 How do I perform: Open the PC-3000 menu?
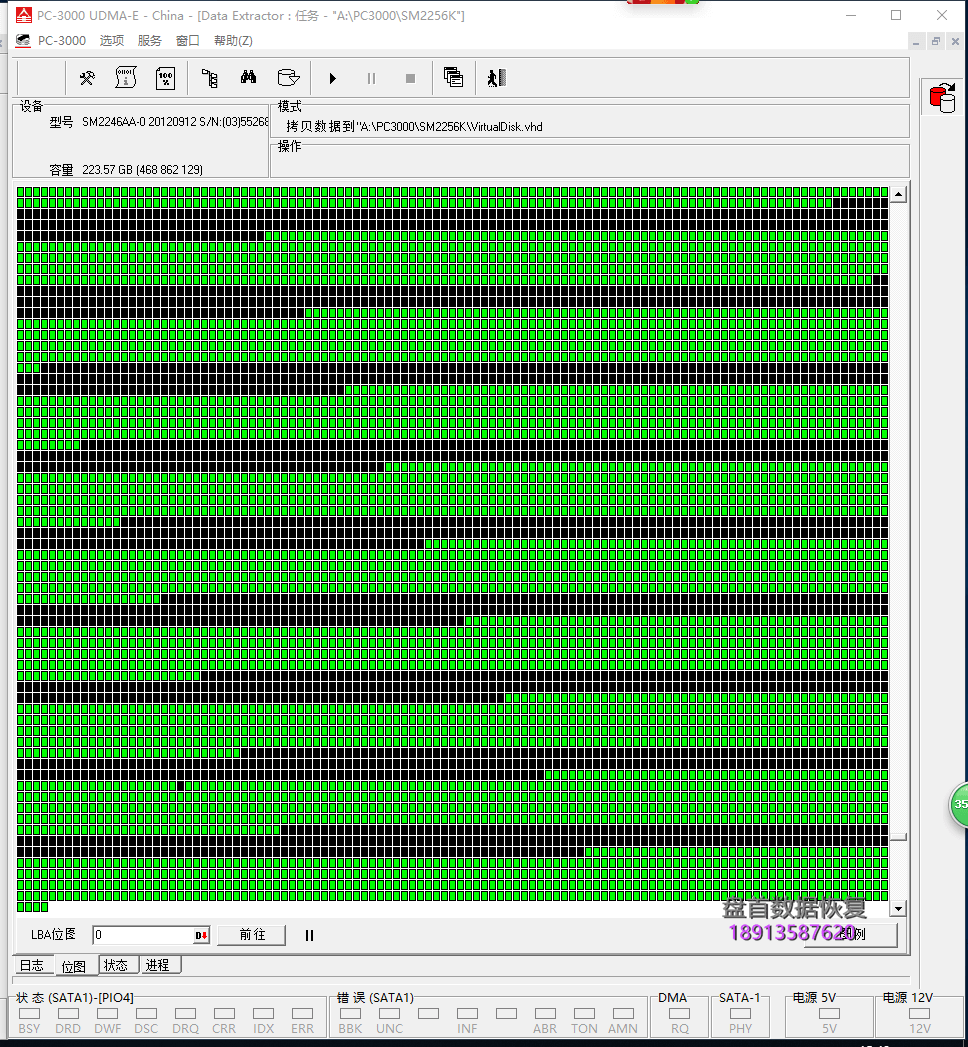[61, 41]
